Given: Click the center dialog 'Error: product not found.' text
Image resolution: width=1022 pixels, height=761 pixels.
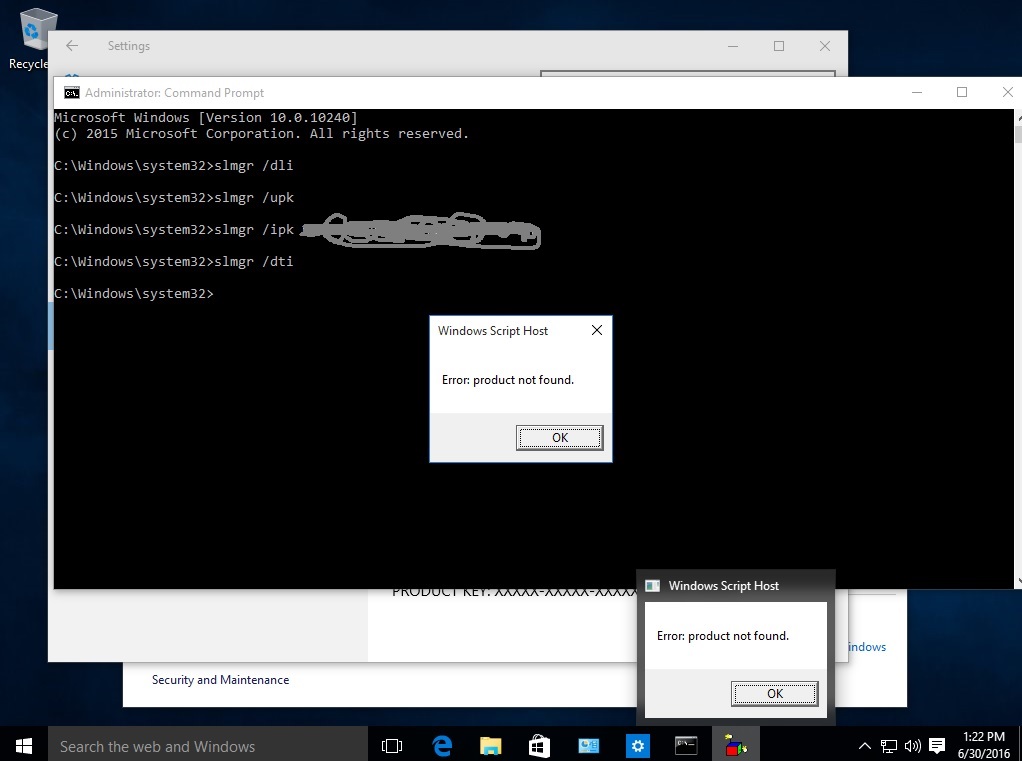Looking at the screenshot, I should [x=508, y=380].
